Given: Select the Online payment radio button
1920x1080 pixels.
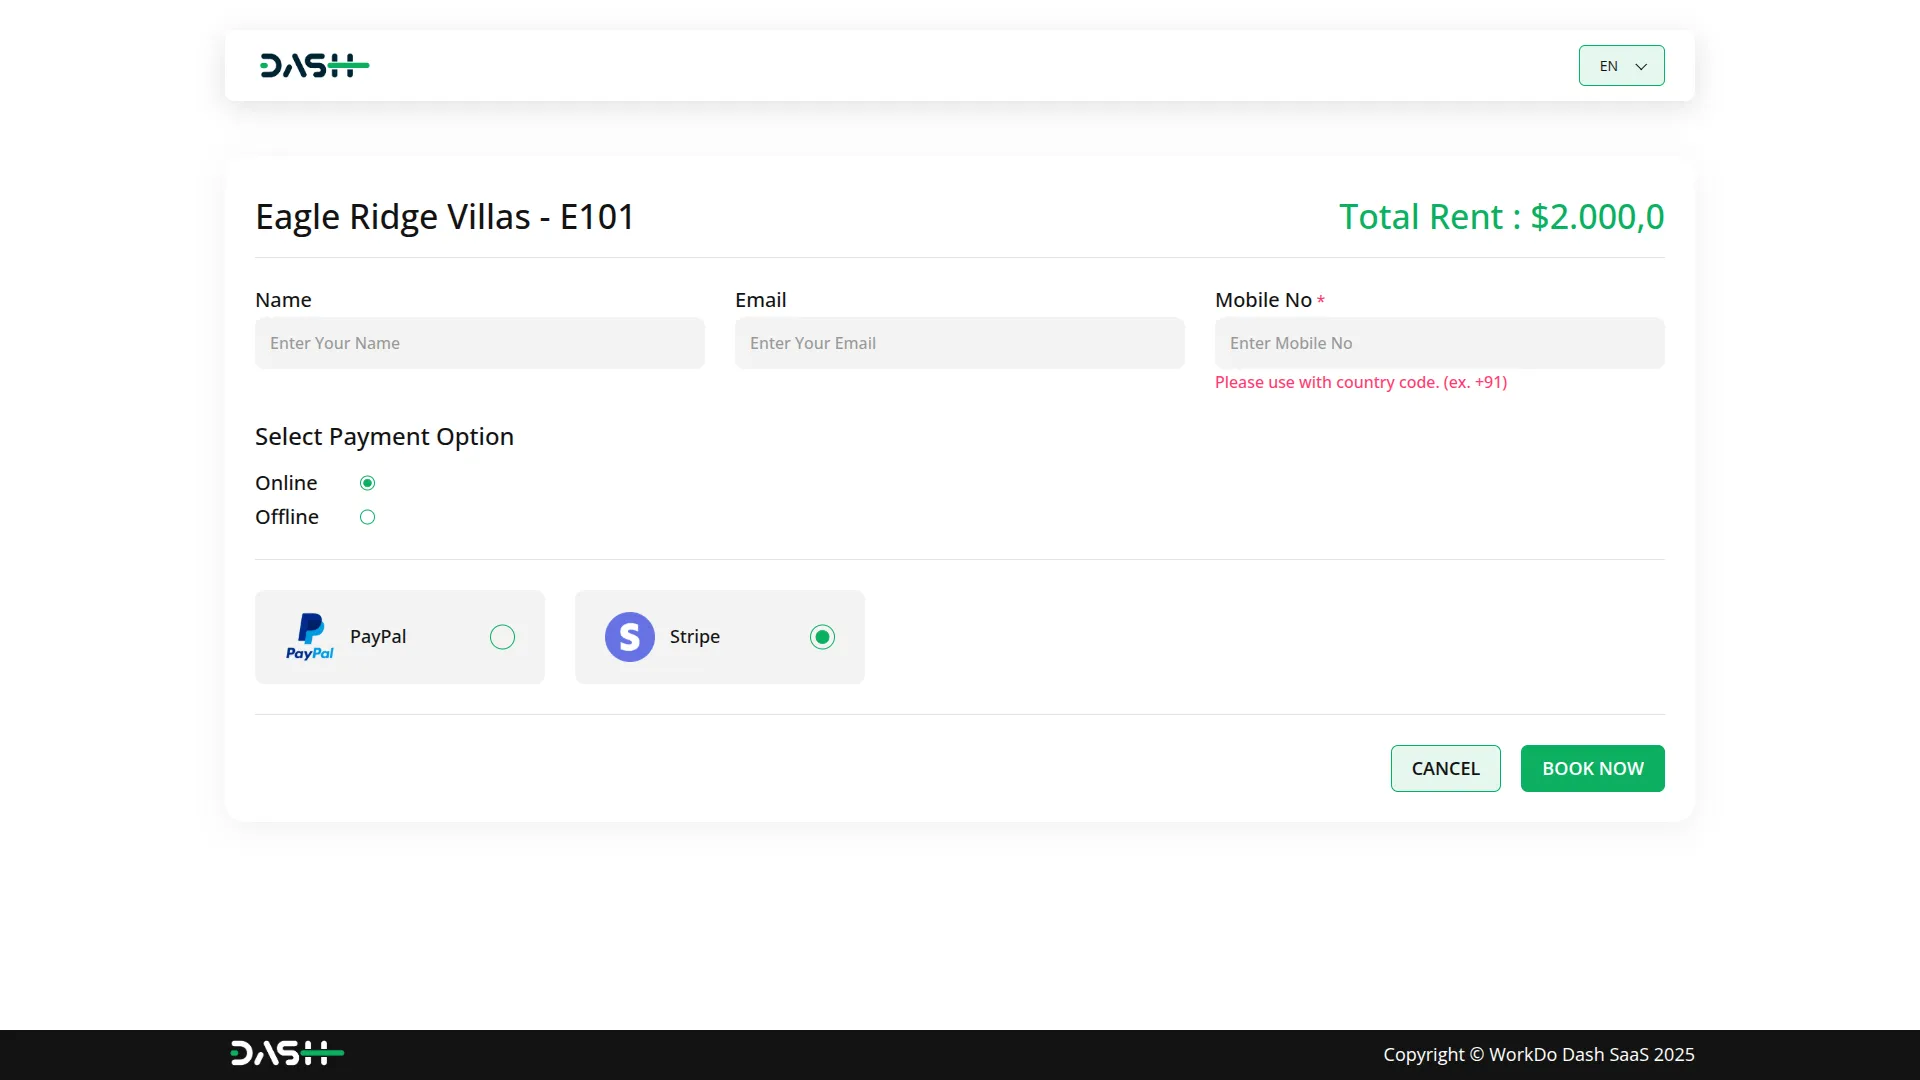Looking at the screenshot, I should (367, 483).
